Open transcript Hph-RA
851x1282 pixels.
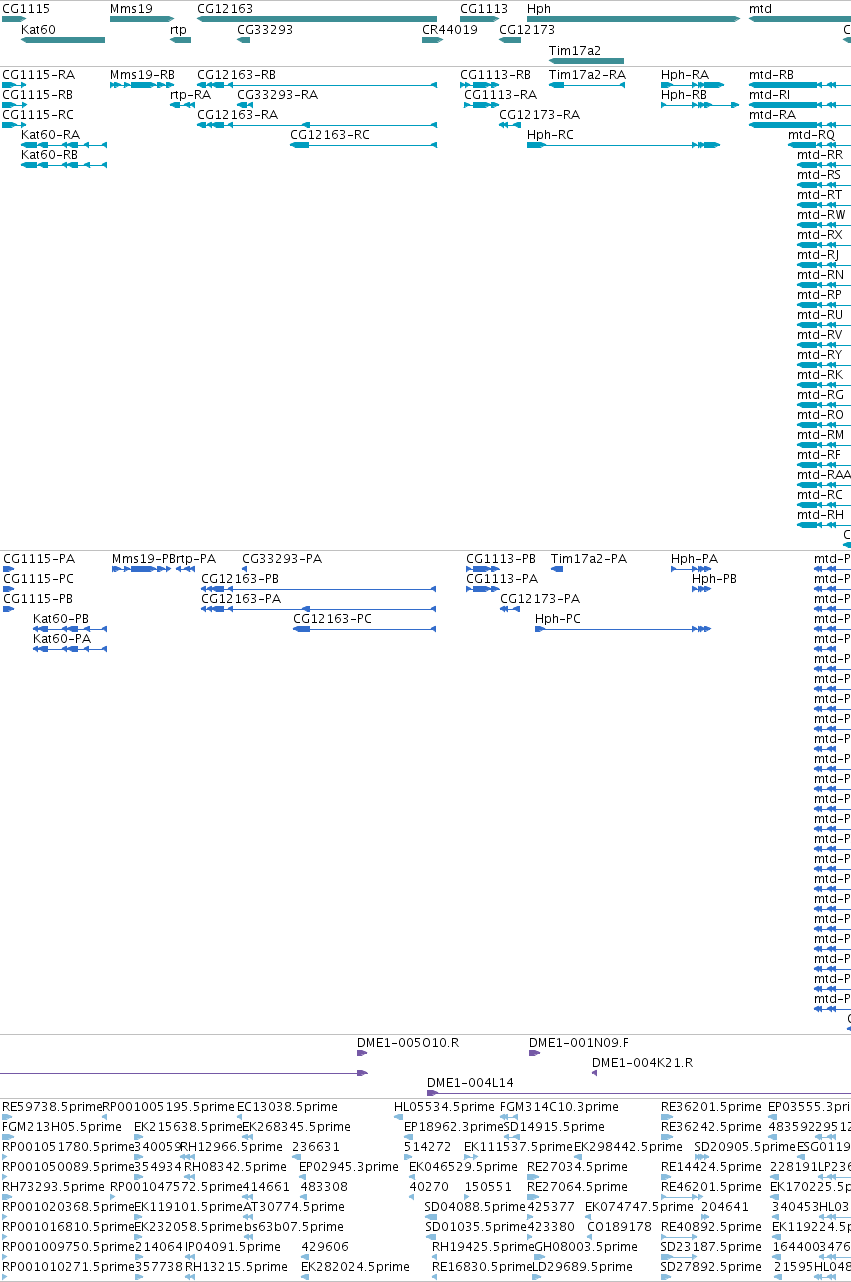(685, 75)
